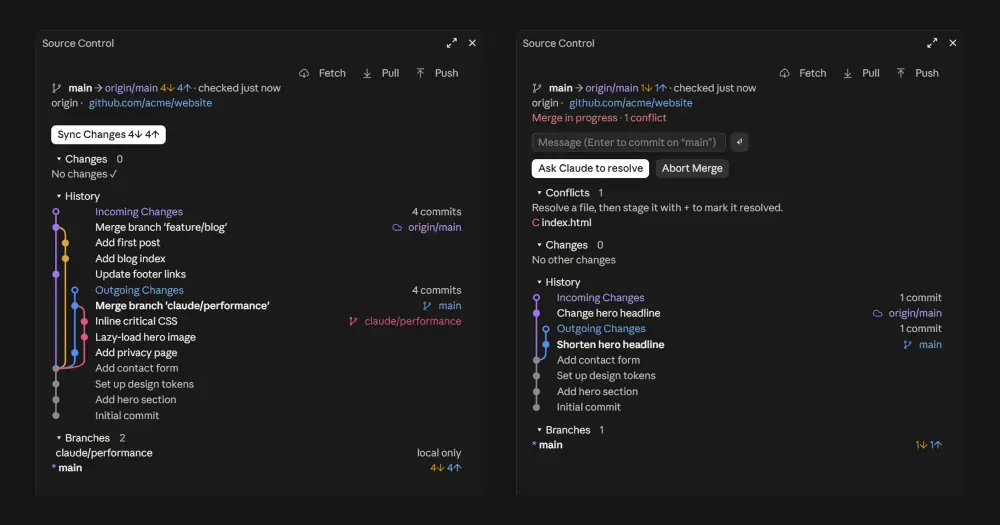1000x525 pixels.
Task: Click the down-arrow Pull icon in right panel
Action: coord(848,73)
